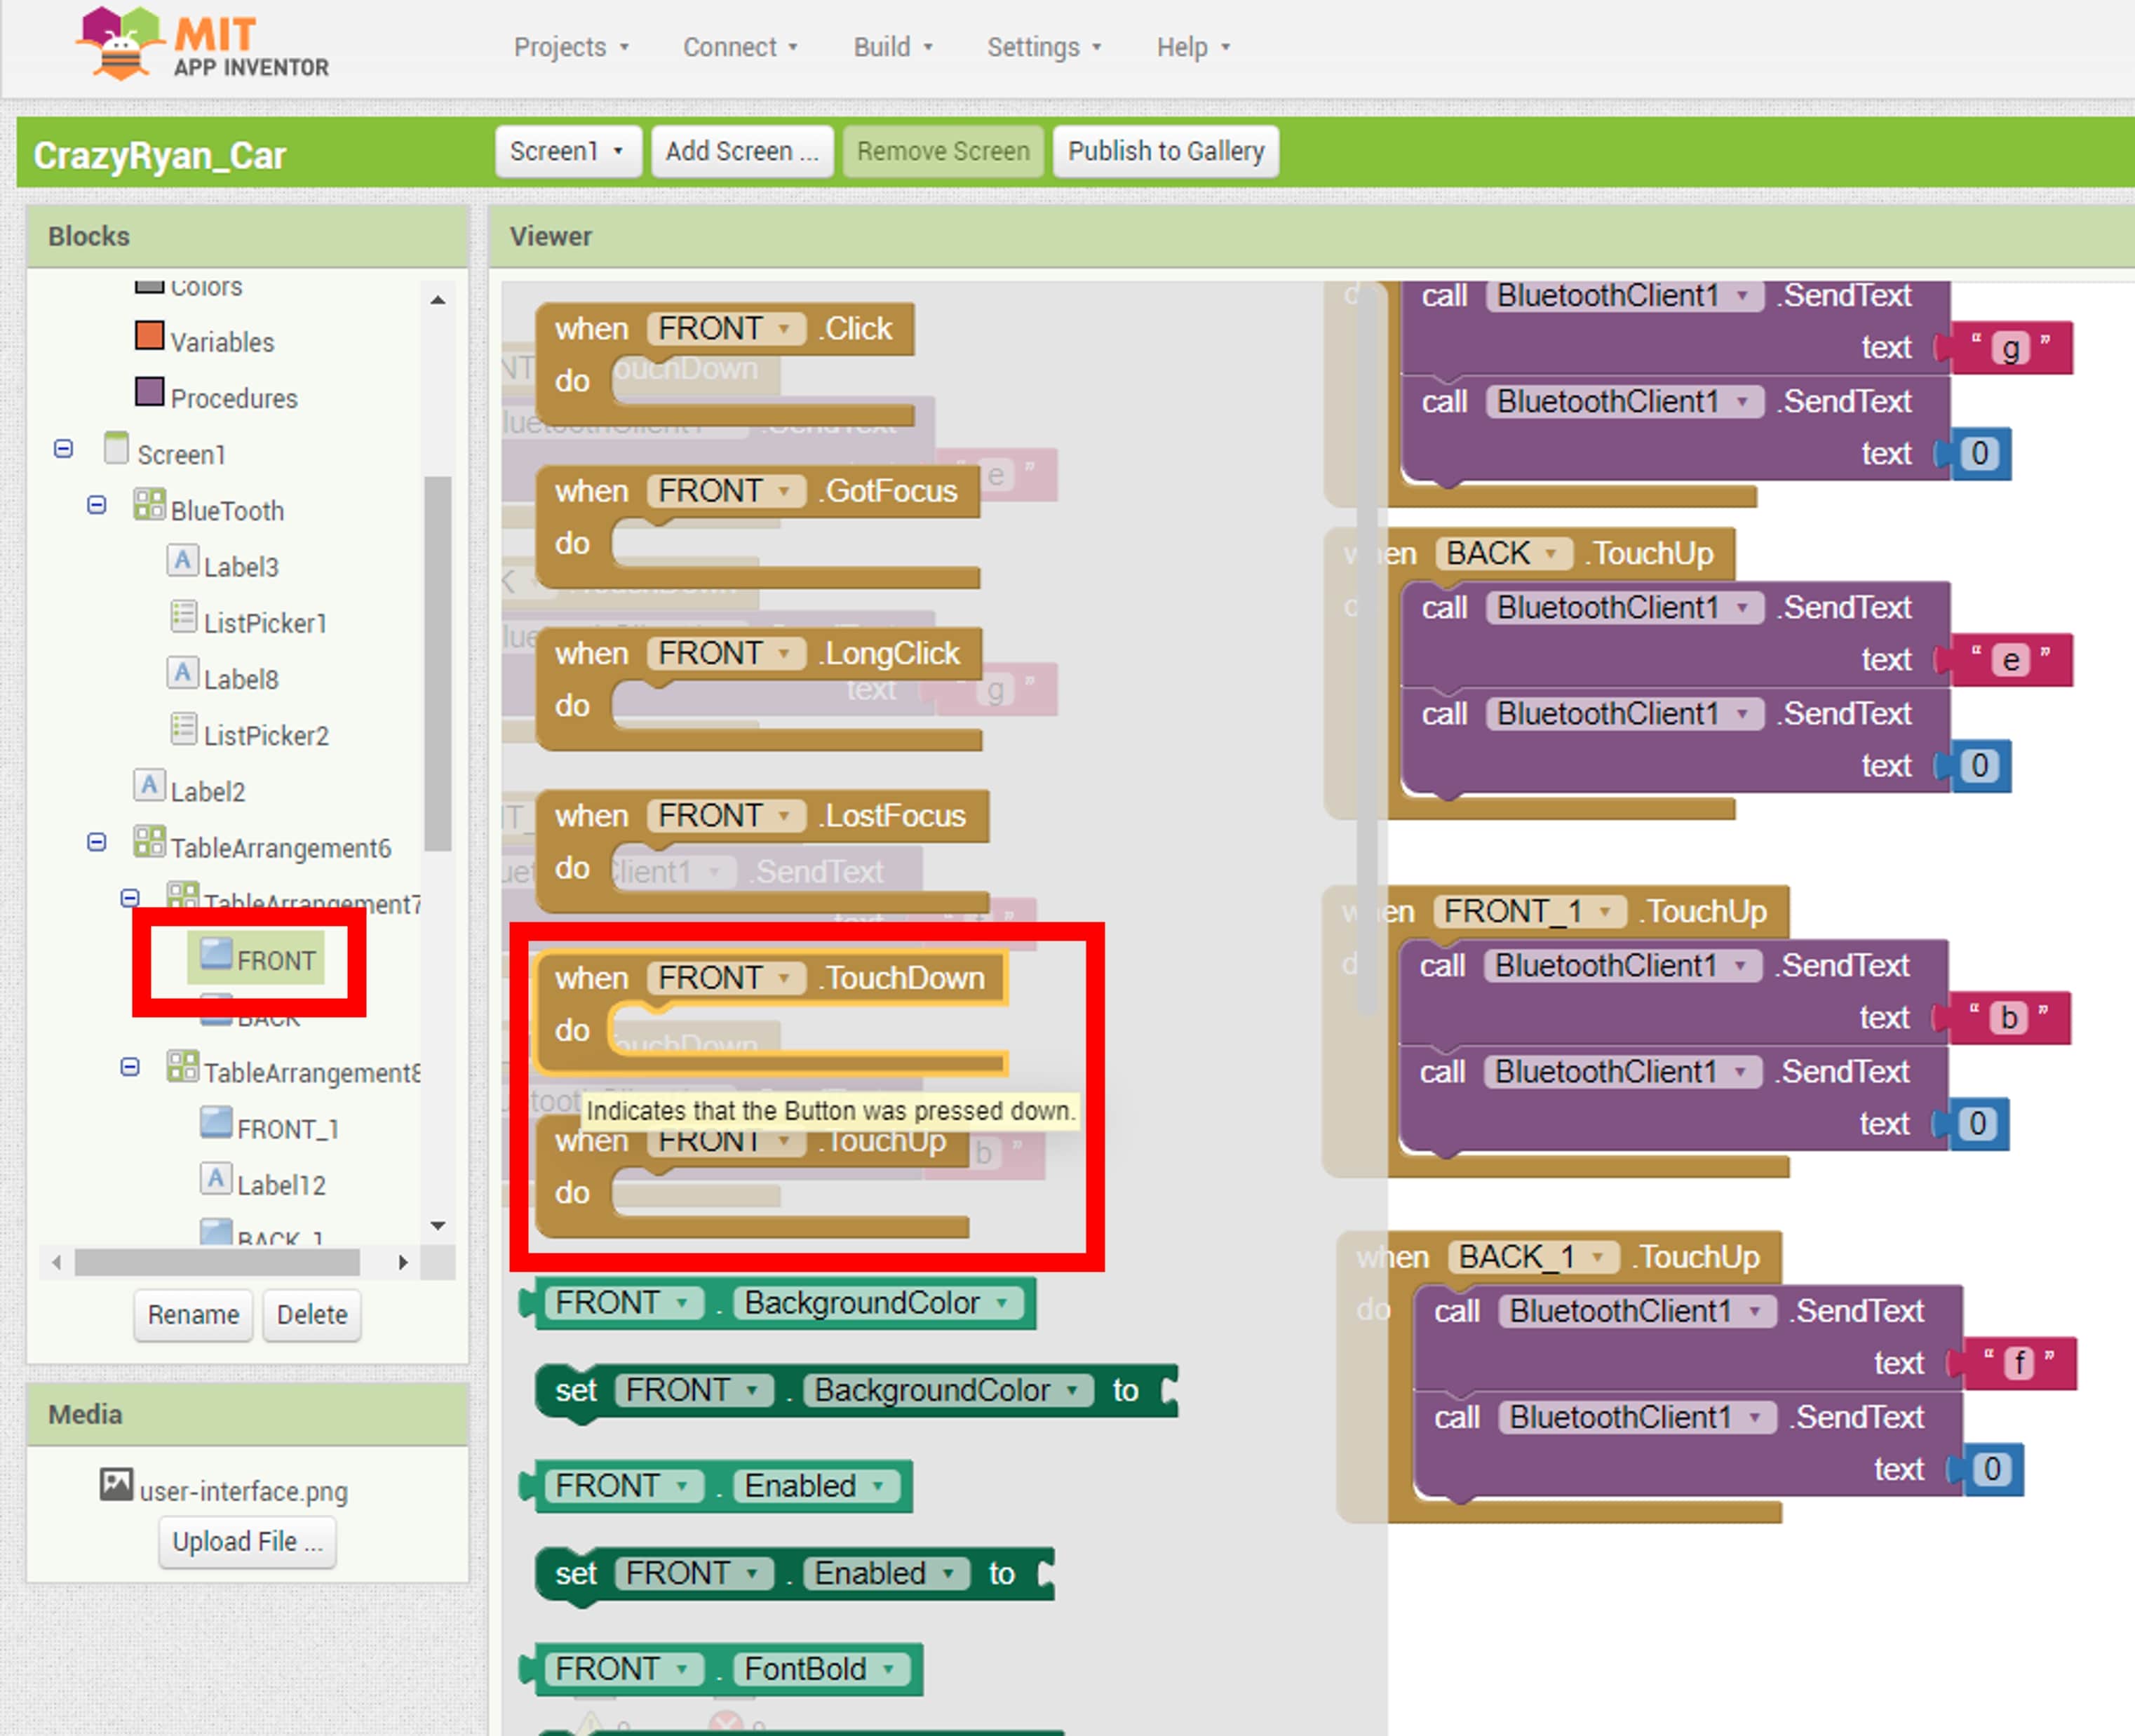The image size is (2135, 1736).
Task: Collapse the Screen1 tree node
Action: [x=63, y=449]
